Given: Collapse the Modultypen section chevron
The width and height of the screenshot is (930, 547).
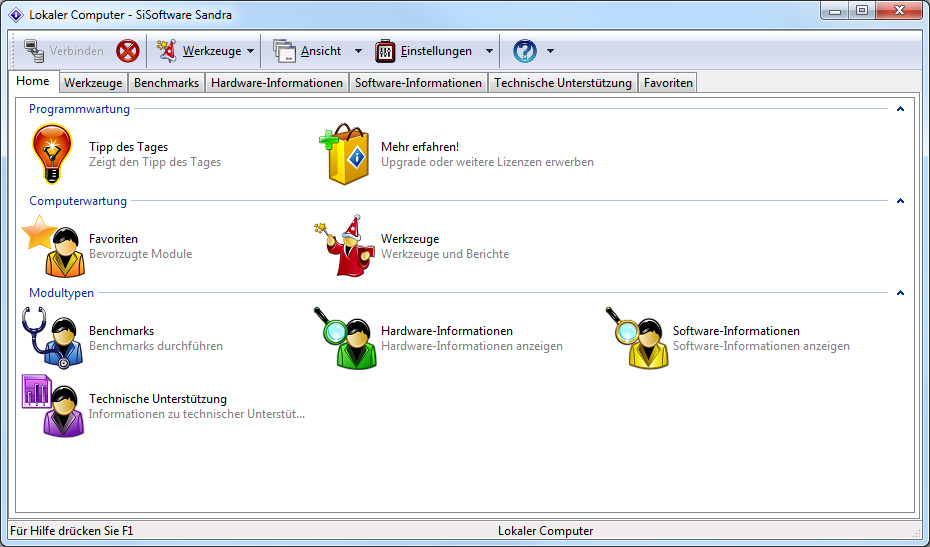Looking at the screenshot, I should tap(900, 293).
